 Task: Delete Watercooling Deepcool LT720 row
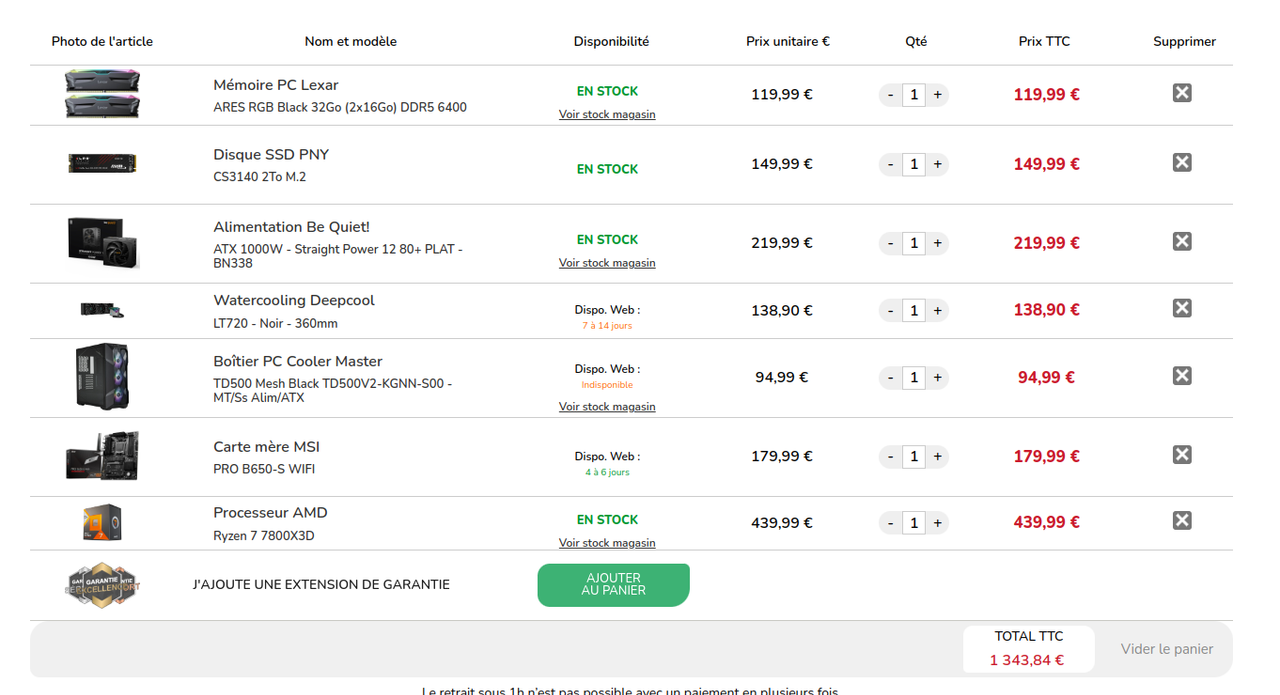click(x=1182, y=308)
